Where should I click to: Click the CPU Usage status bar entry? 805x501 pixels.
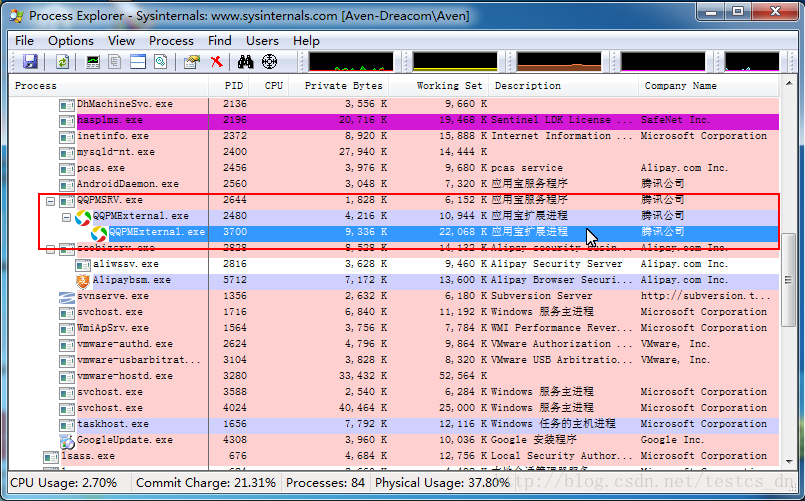pyautogui.click(x=64, y=483)
